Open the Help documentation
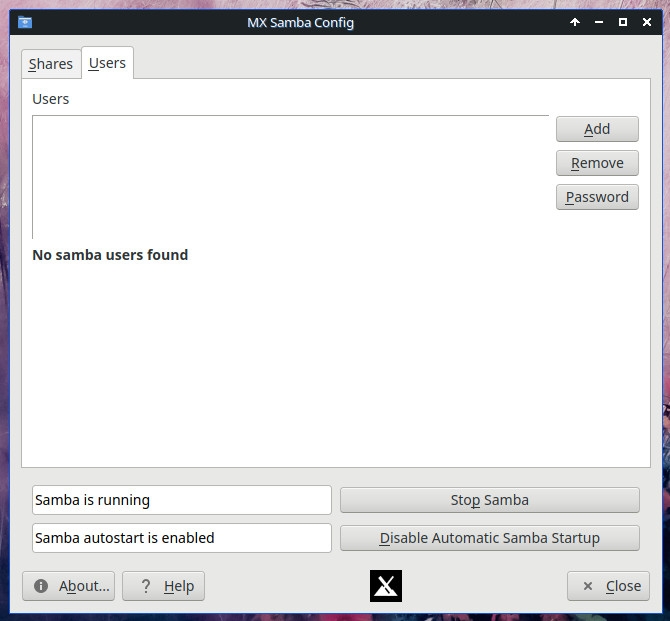Image resolution: width=670 pixels, height=621 pixels. [163, 586]
